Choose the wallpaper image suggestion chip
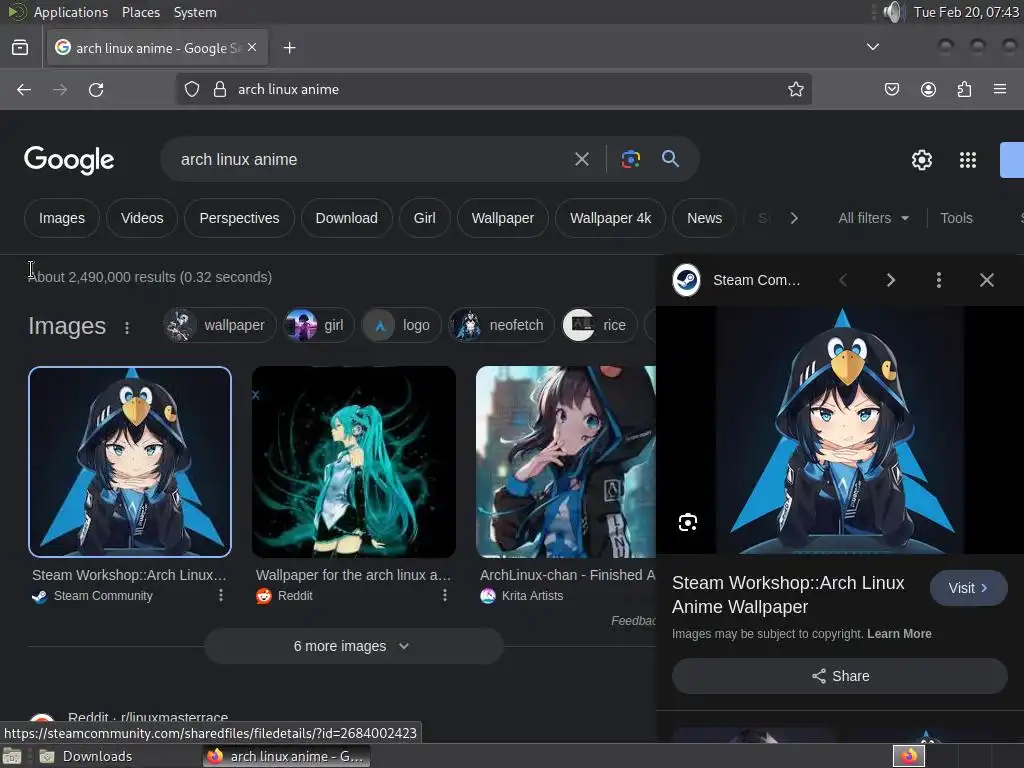This screenshot has width=1024, height=768. tap(219, 325)
